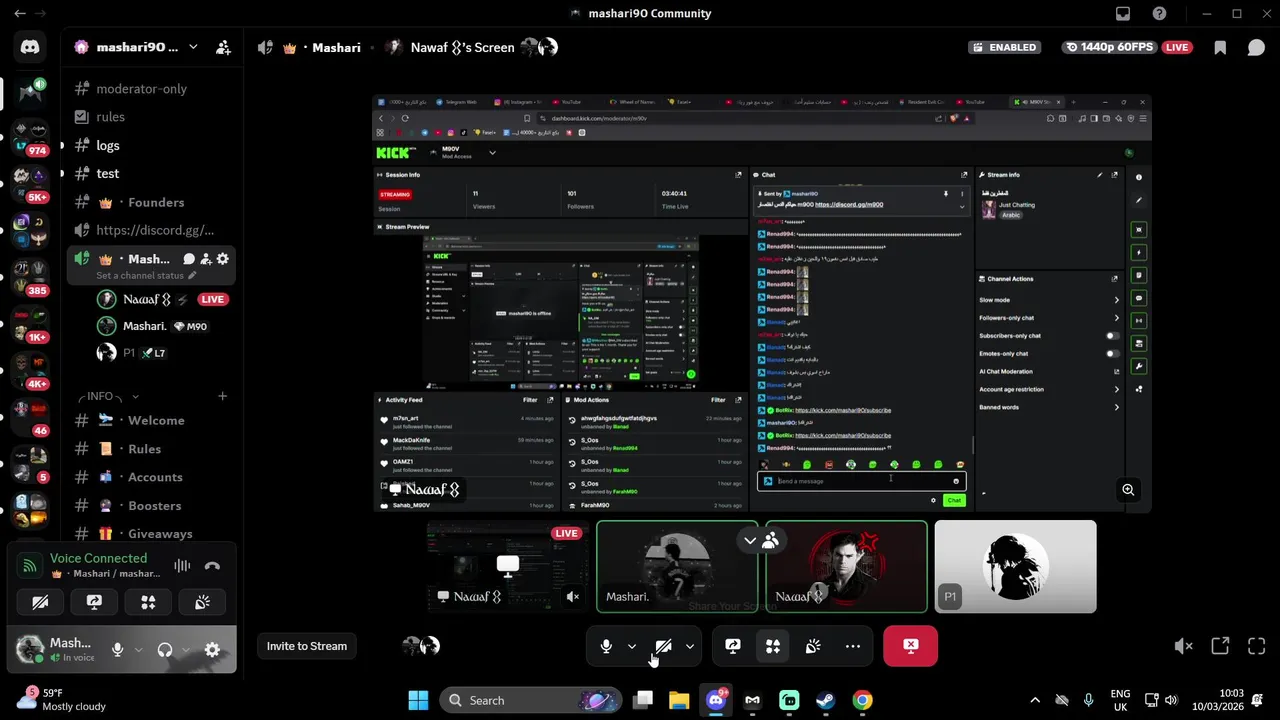Image resolution: width=1280 pixels, height=720 pixels.
Task: Open Discord home direct messages
Action: (x=30, y=47)
